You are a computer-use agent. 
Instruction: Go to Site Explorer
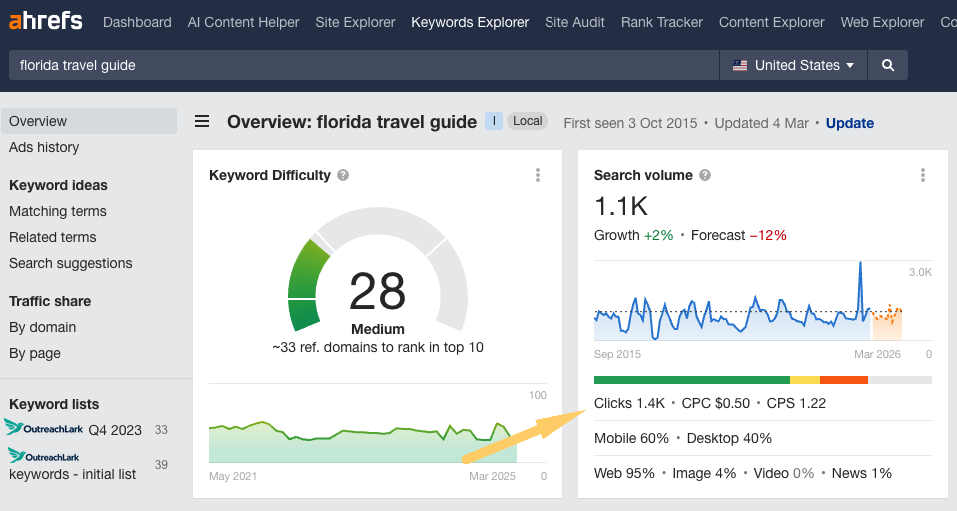tap(355, 22)
